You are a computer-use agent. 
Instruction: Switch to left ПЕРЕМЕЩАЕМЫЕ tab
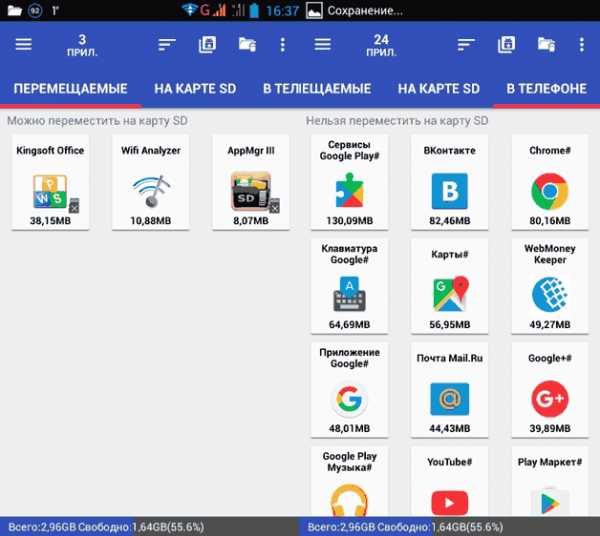(70, 89)
